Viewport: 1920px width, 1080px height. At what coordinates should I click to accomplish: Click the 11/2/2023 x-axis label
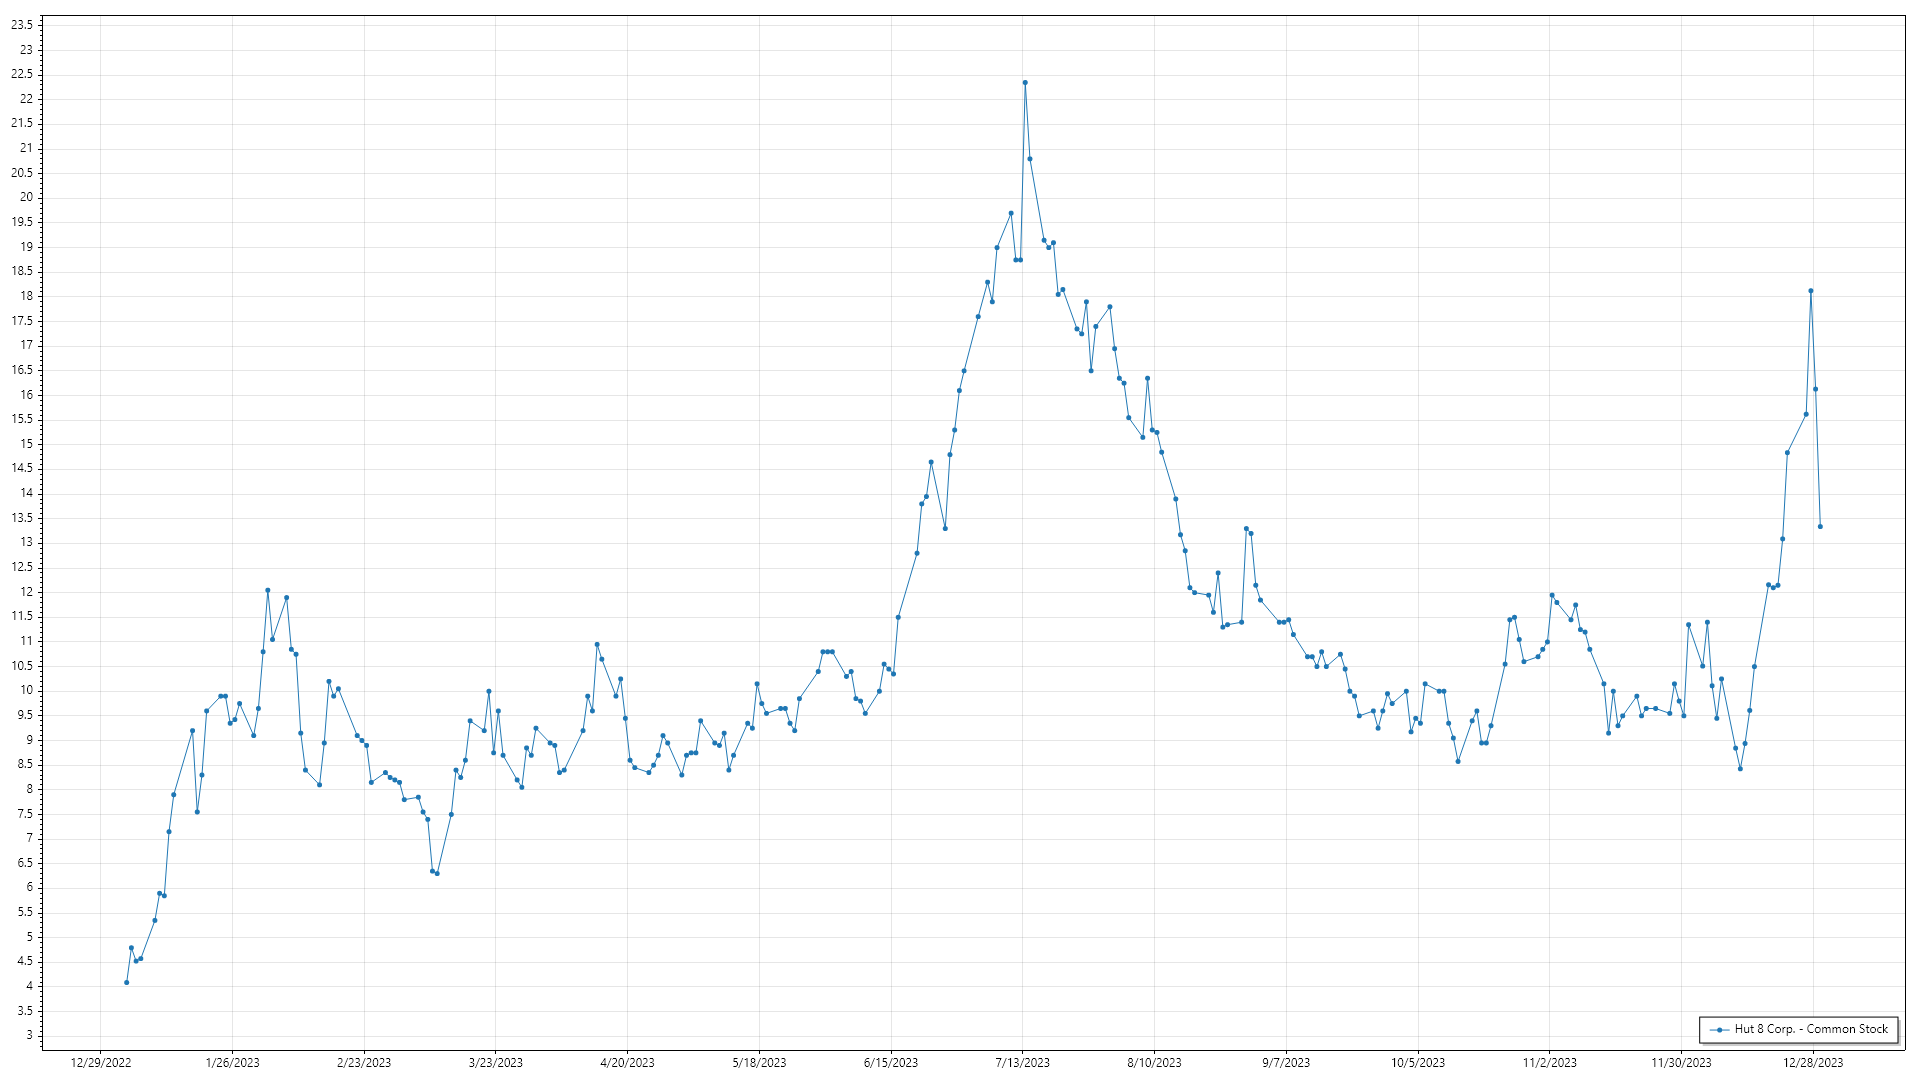(1549, 1062)
